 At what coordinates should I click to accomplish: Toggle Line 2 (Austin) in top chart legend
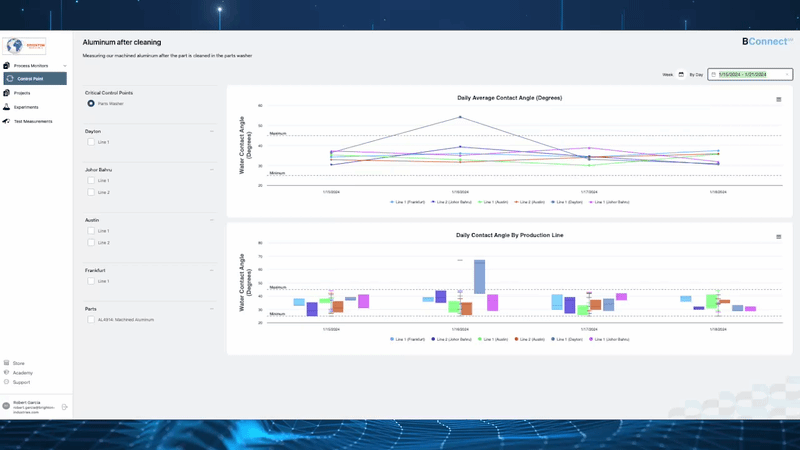coord(530,202)
